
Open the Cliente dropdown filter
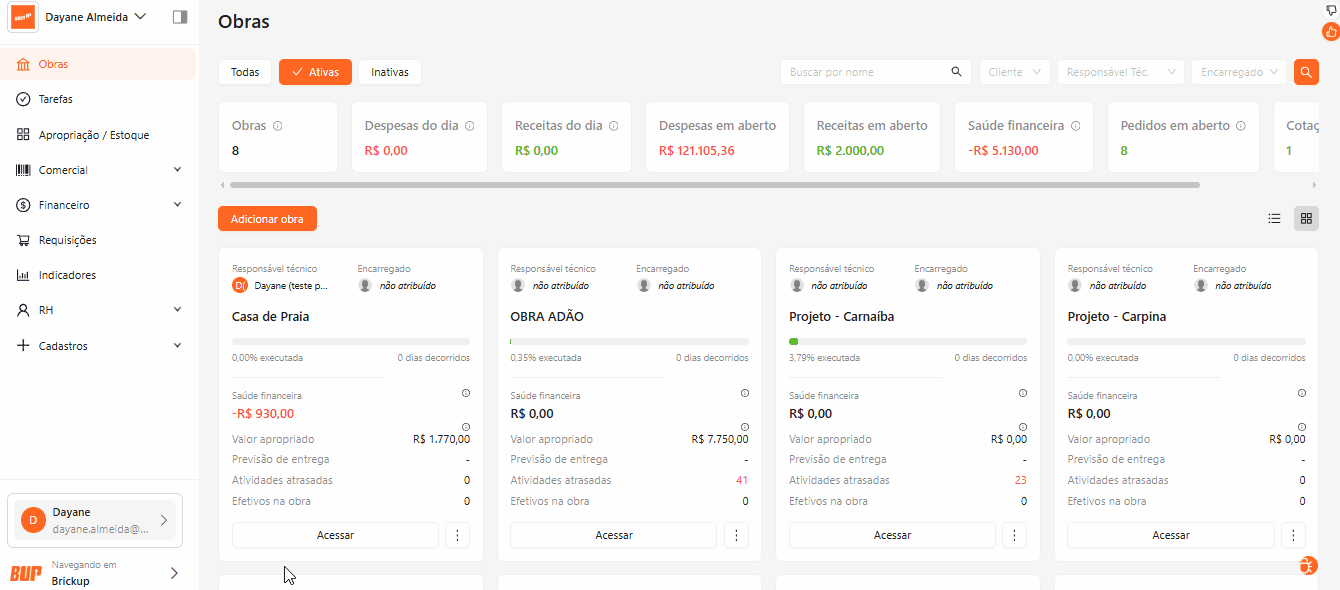click(x=1014, y=72)
